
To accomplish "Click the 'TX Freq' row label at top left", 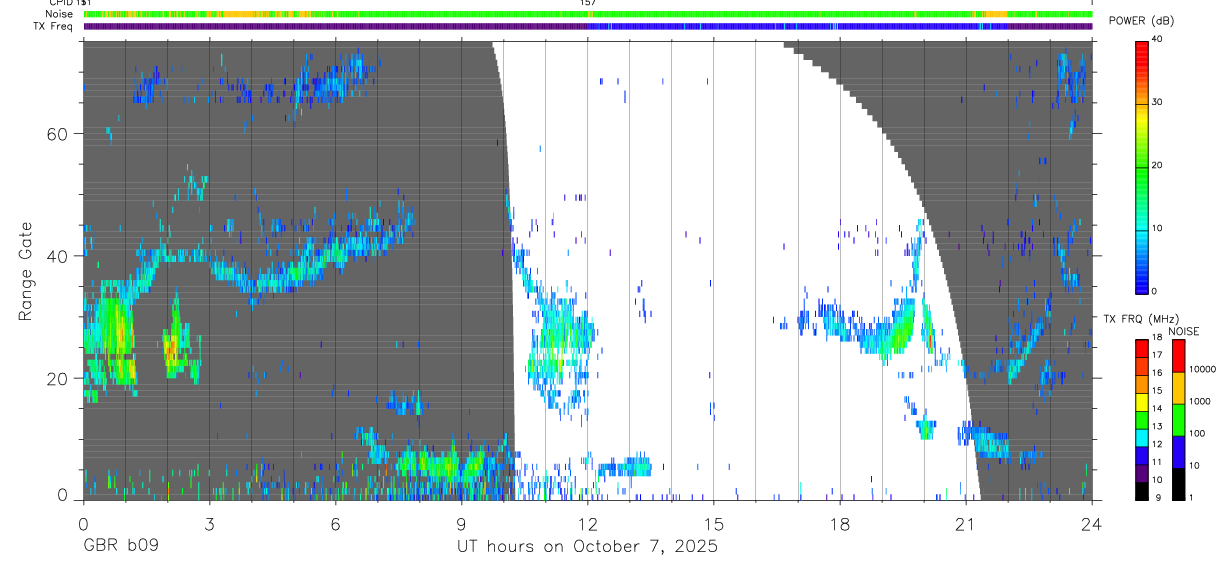I will [x=55, y=26].
